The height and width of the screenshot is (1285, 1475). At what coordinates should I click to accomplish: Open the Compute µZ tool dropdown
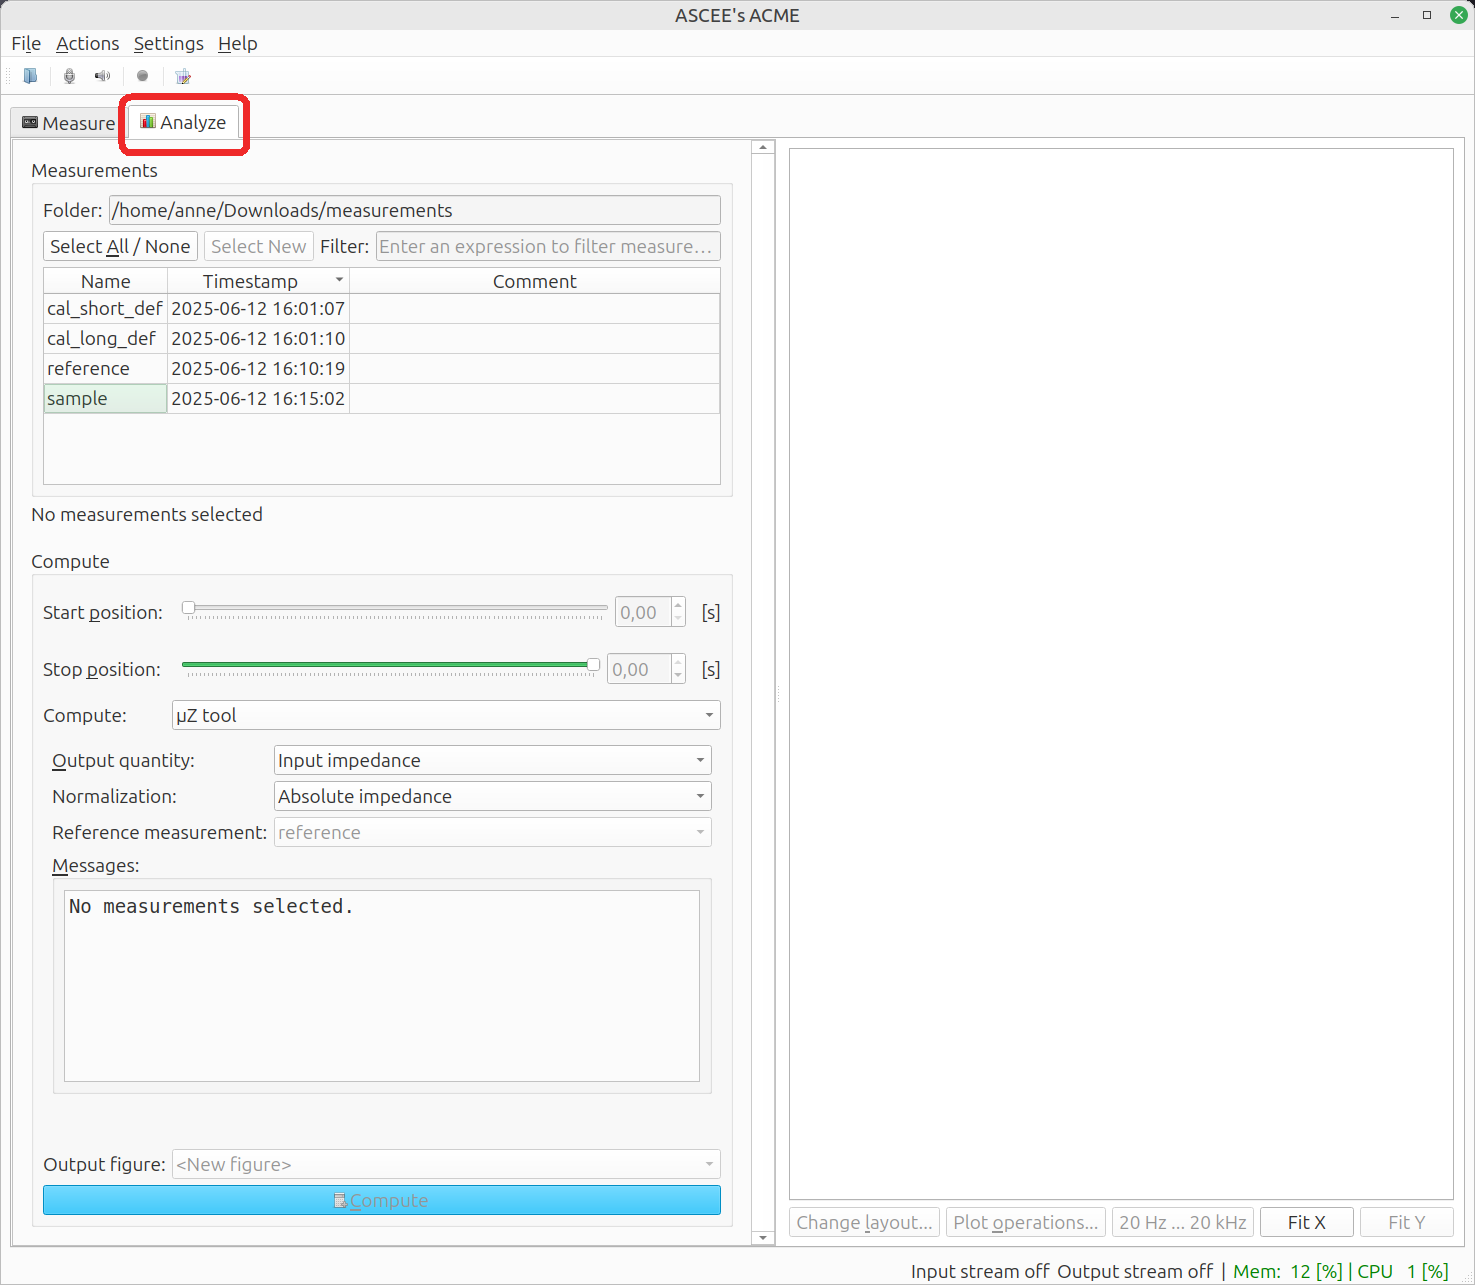pos(446,715)
